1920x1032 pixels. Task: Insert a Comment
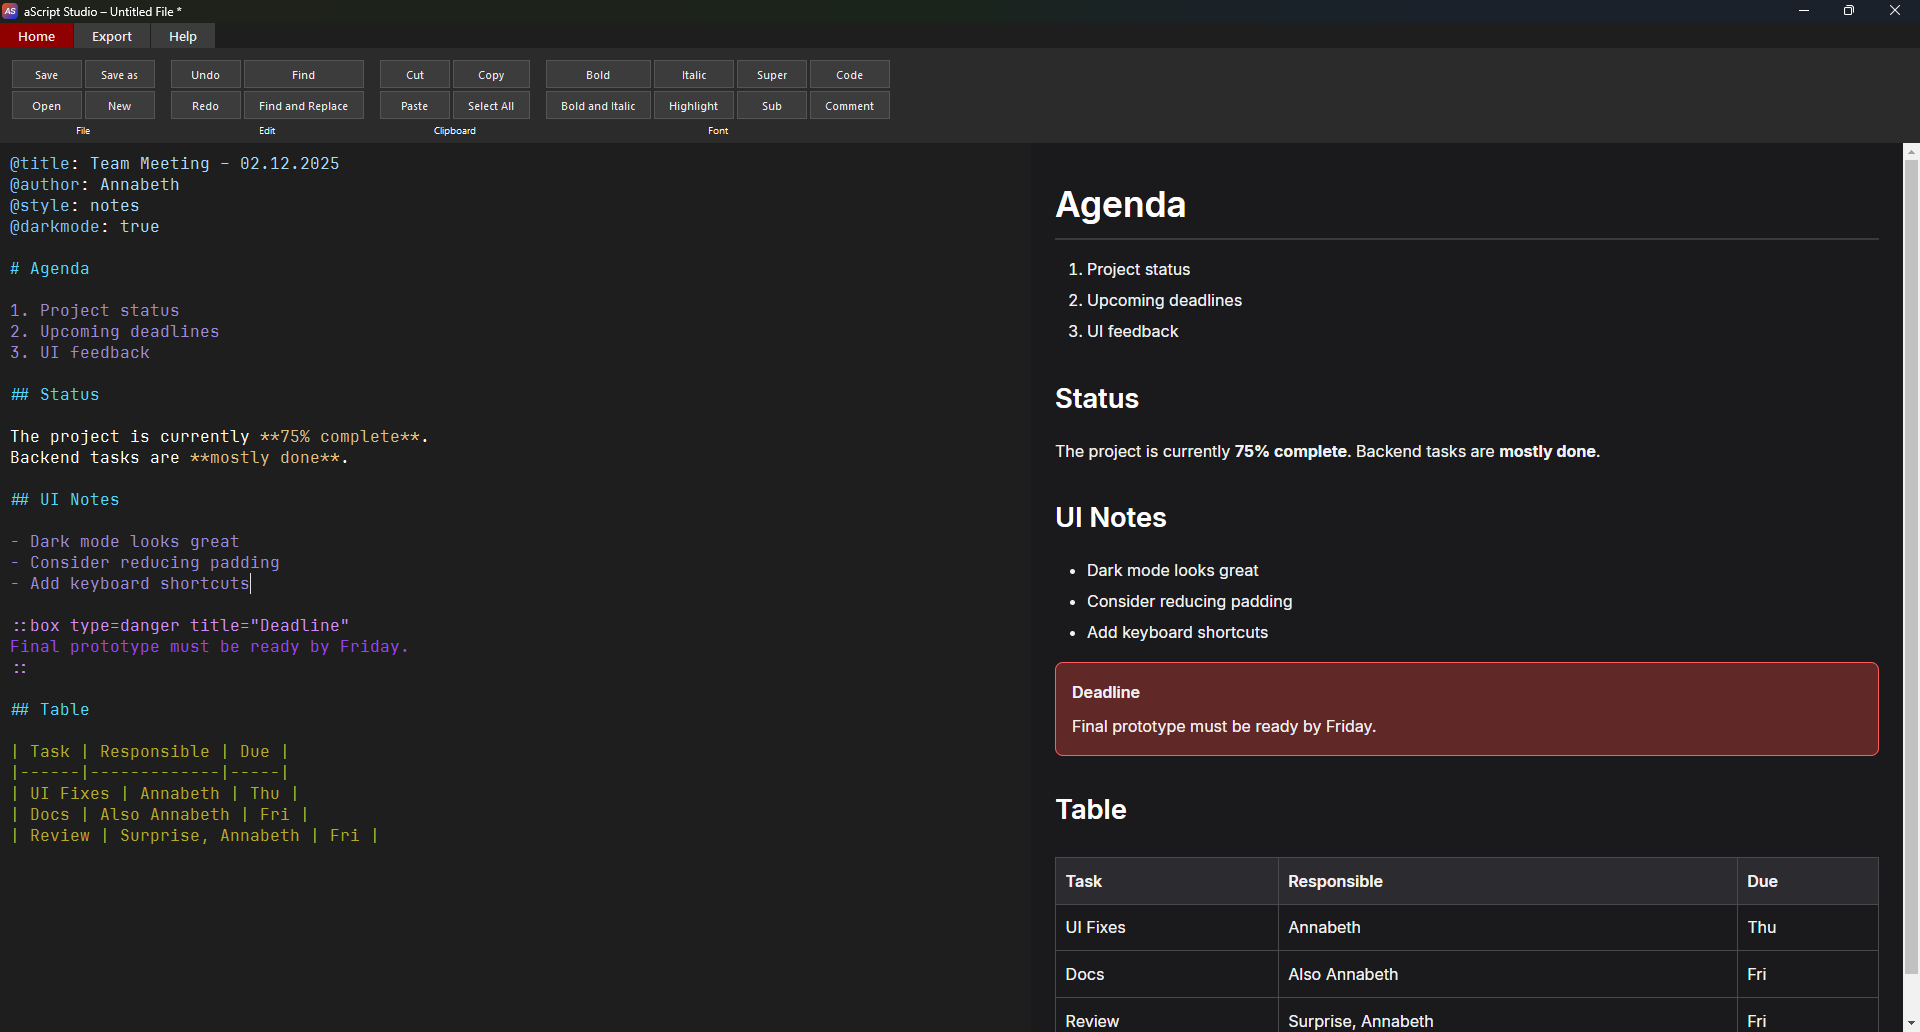(848, 105)
